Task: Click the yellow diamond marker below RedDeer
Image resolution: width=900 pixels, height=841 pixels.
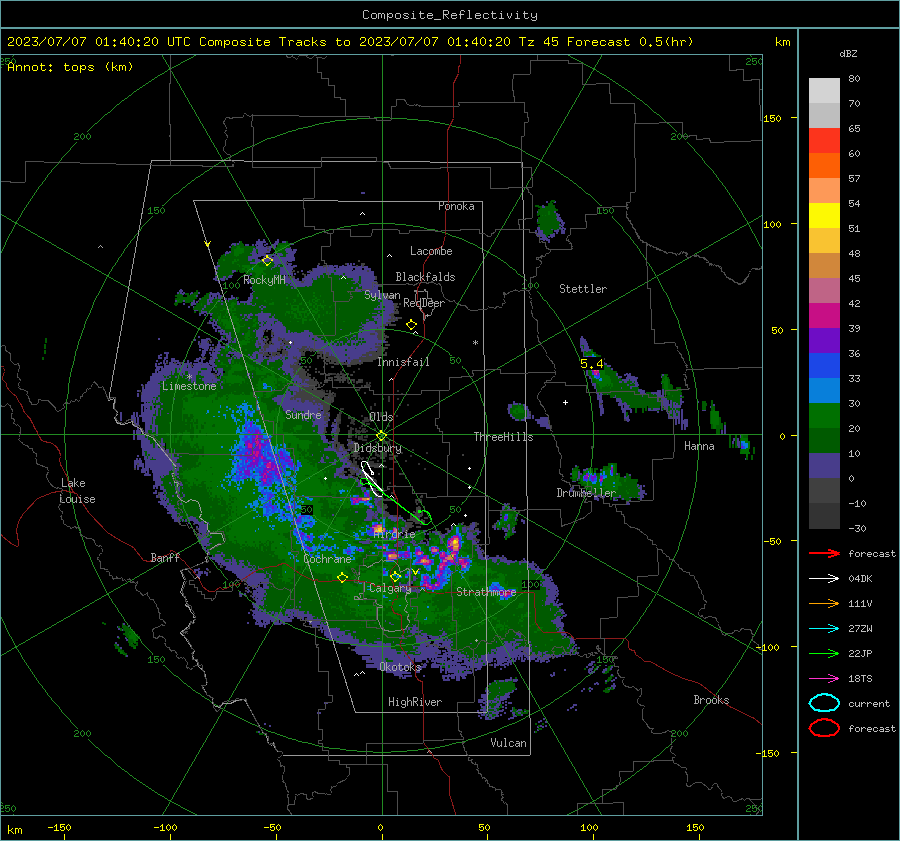Action: (x=411, y=325)
